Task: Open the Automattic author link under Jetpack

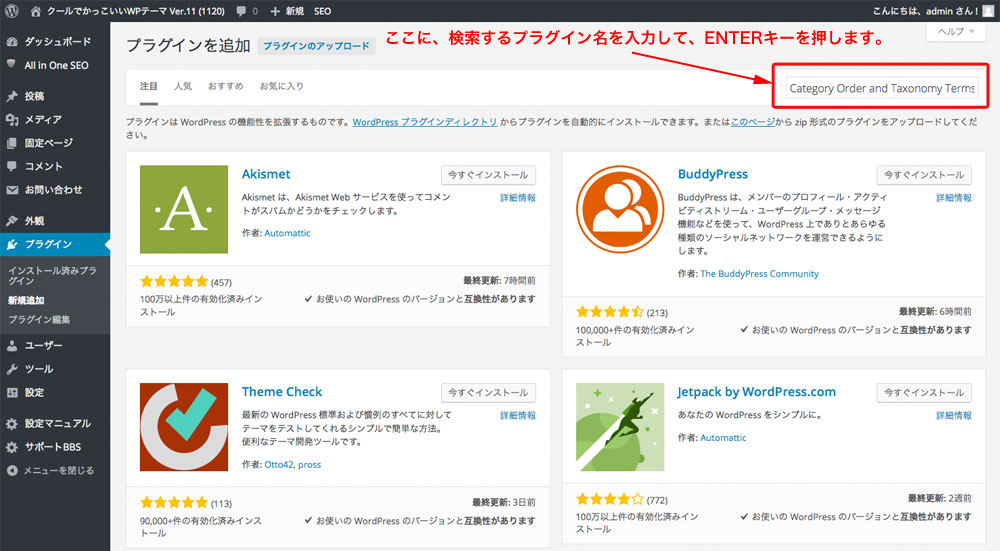Action: pyautogui.click(x=723, y=437)
